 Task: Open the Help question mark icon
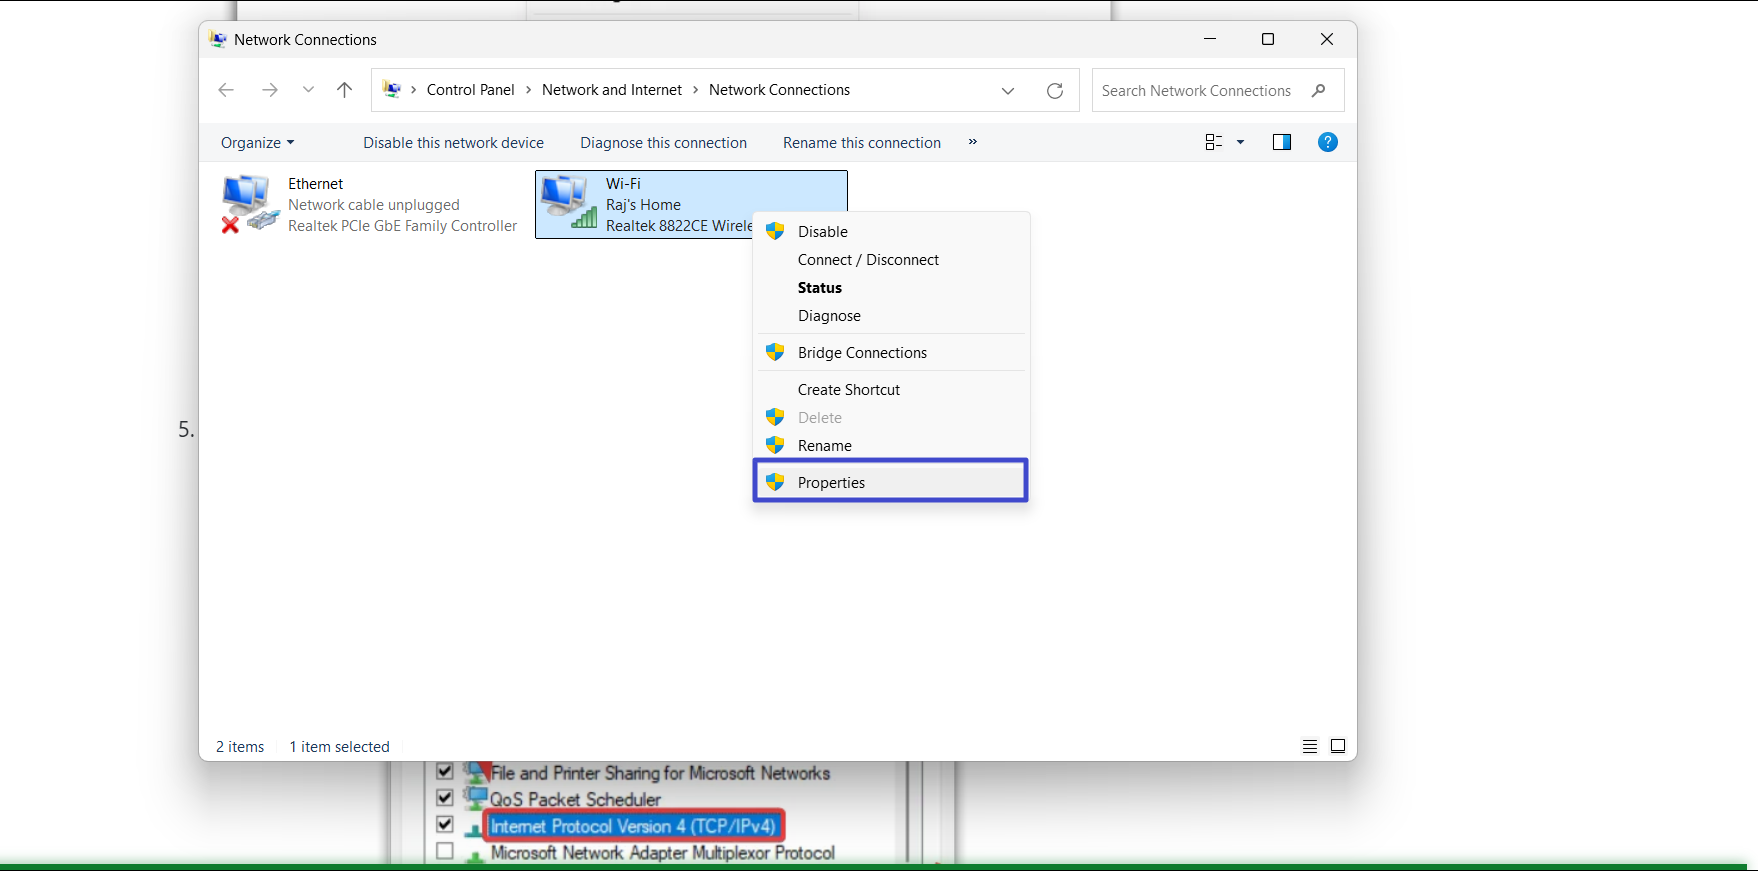click(x=1327, y=142)
